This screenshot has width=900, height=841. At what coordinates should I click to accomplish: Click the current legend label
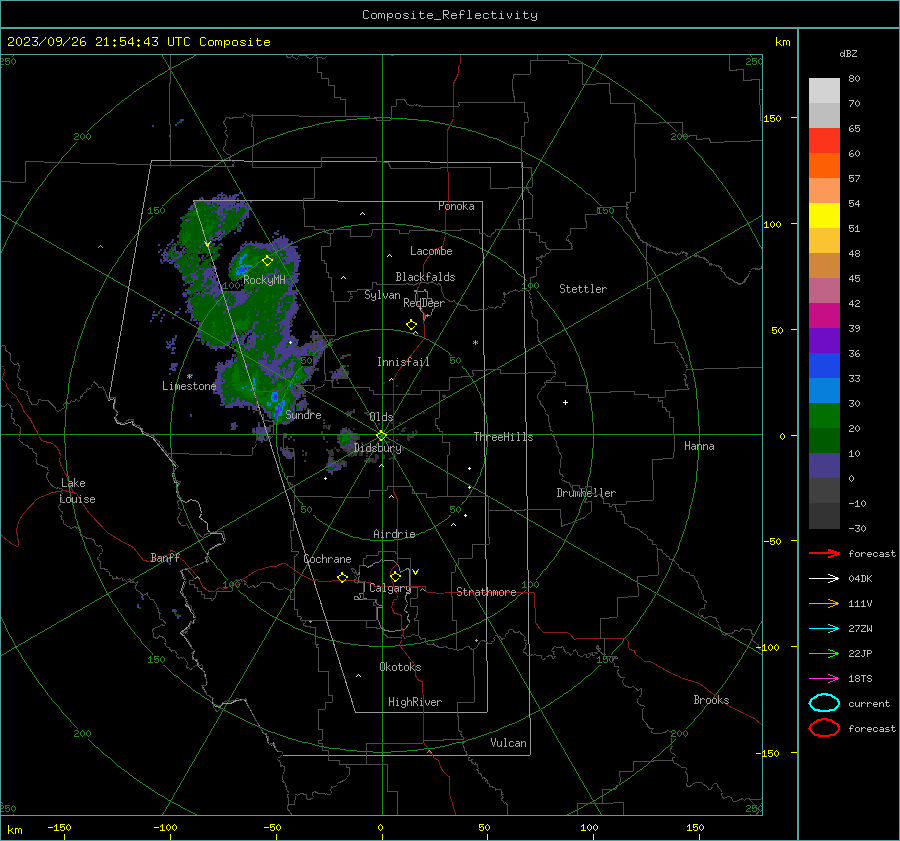coord(868,703)
